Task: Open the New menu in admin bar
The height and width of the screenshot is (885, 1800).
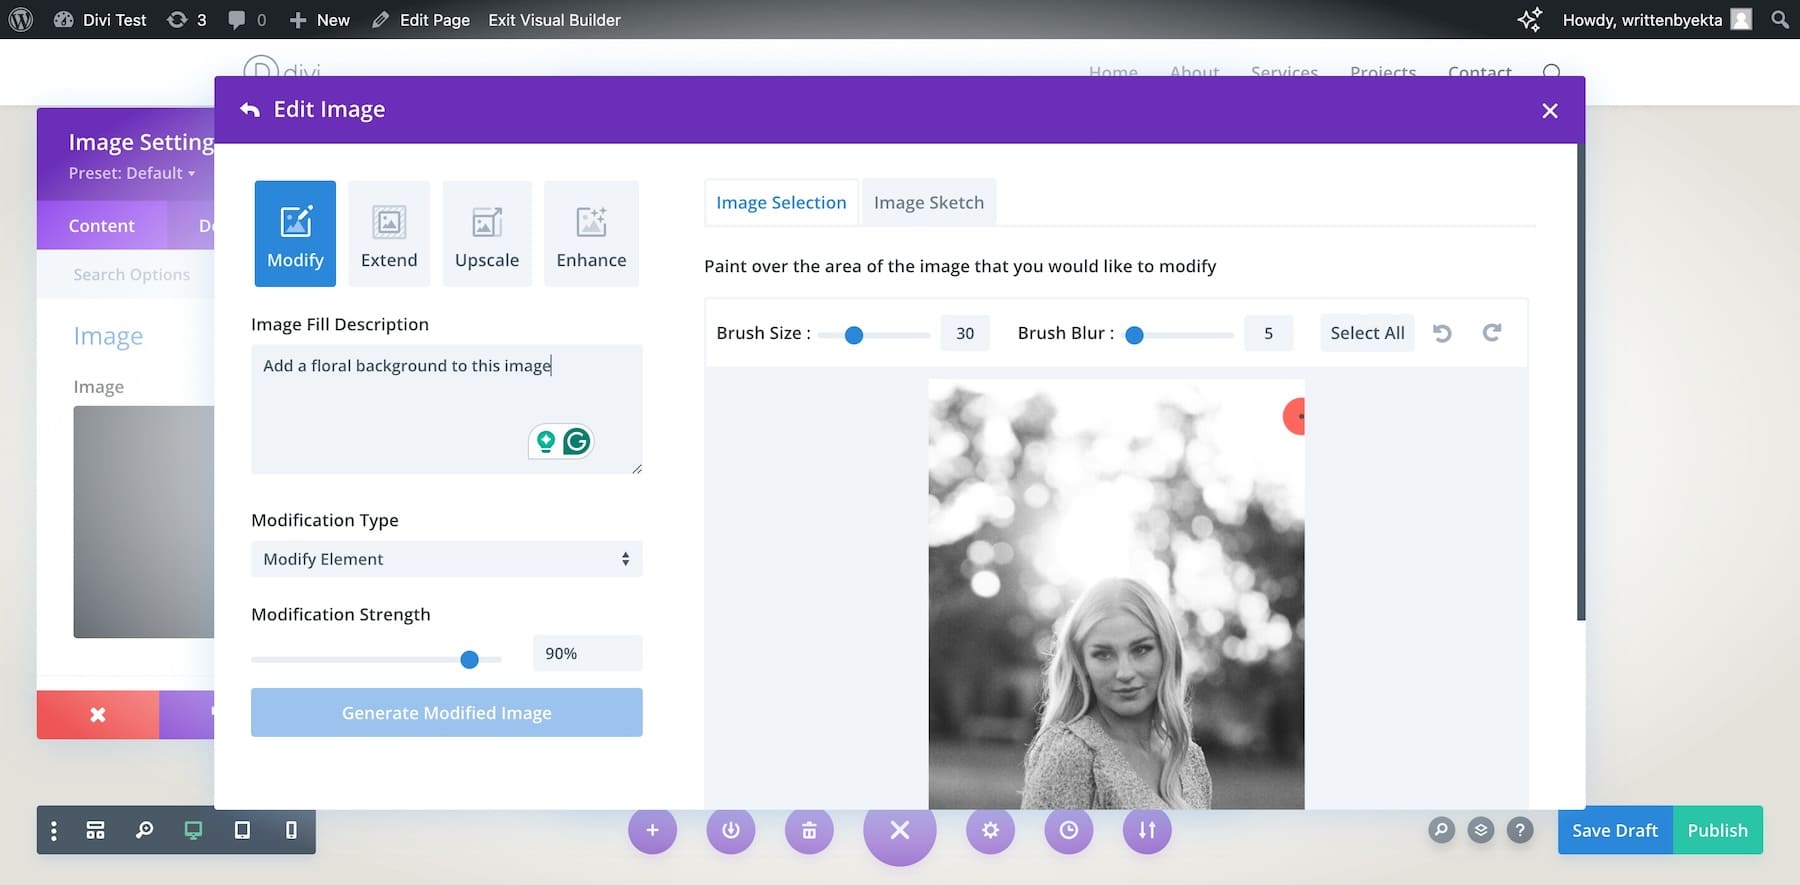Action: click(x=320, y=19)
